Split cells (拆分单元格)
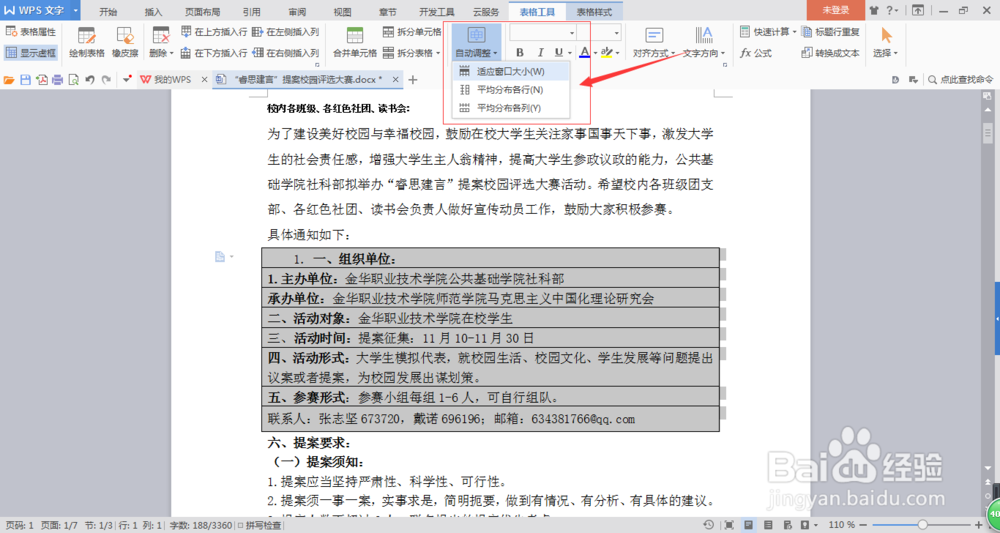Viewport: 1000px width, 533px height. [x=412, y=32]
